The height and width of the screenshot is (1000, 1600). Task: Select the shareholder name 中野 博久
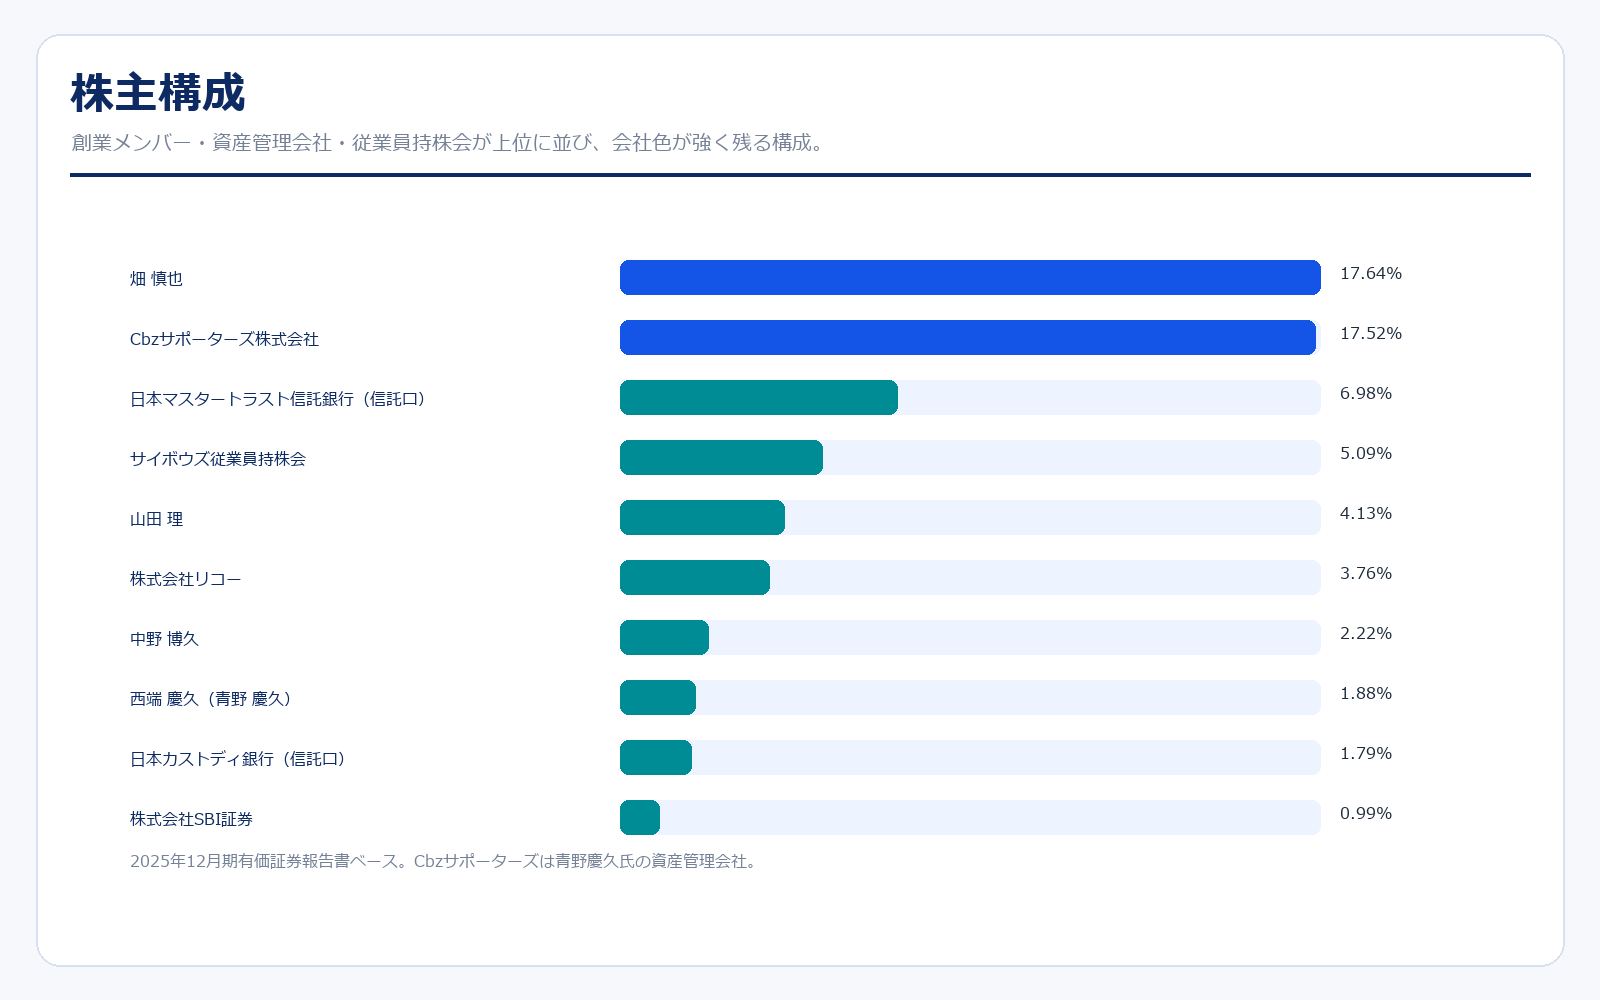click(164, 639)
